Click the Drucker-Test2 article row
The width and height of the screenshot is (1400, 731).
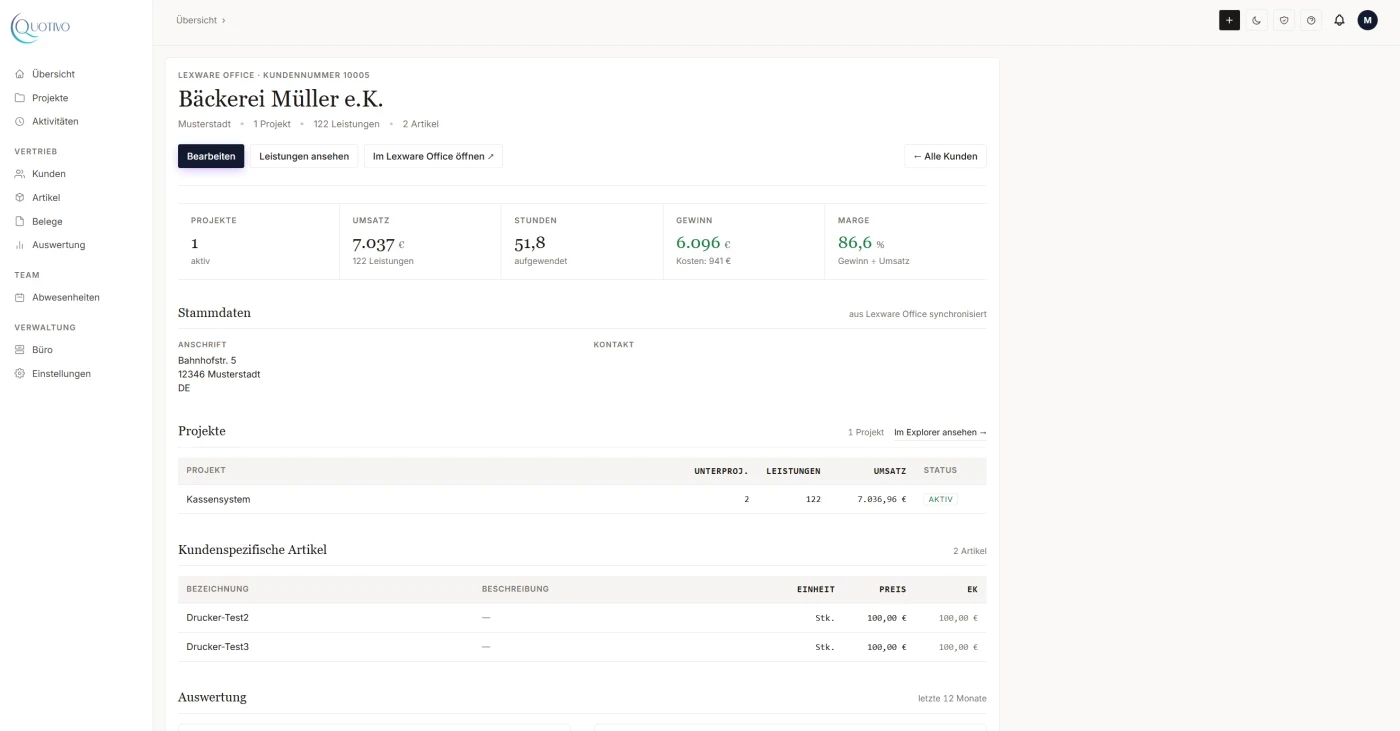click(x=582, y=618)
